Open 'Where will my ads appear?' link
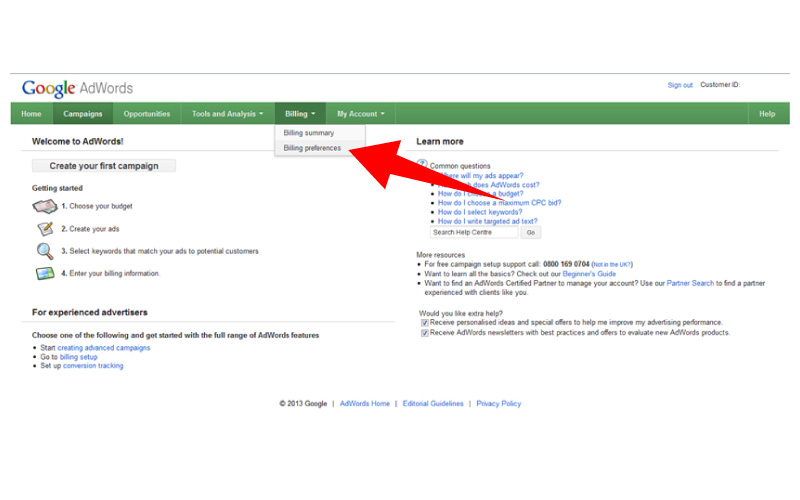The width and height of the screenshot is (800, 500). 481,176
